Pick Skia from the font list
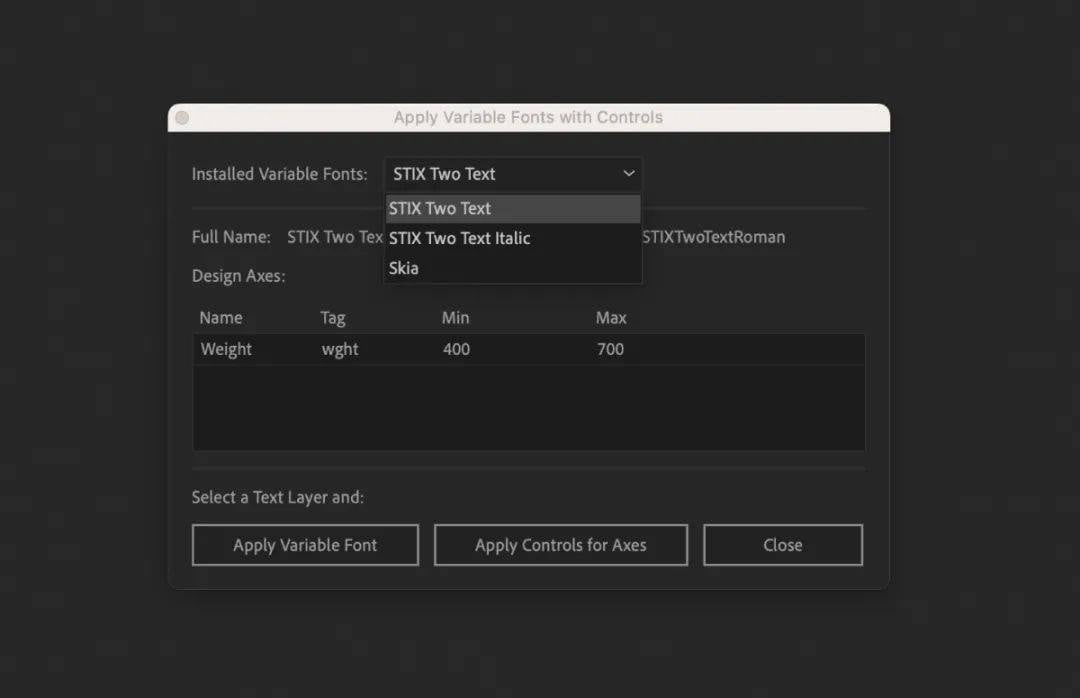The width and height of the screenshot is (1080, 698). point(513,268)
